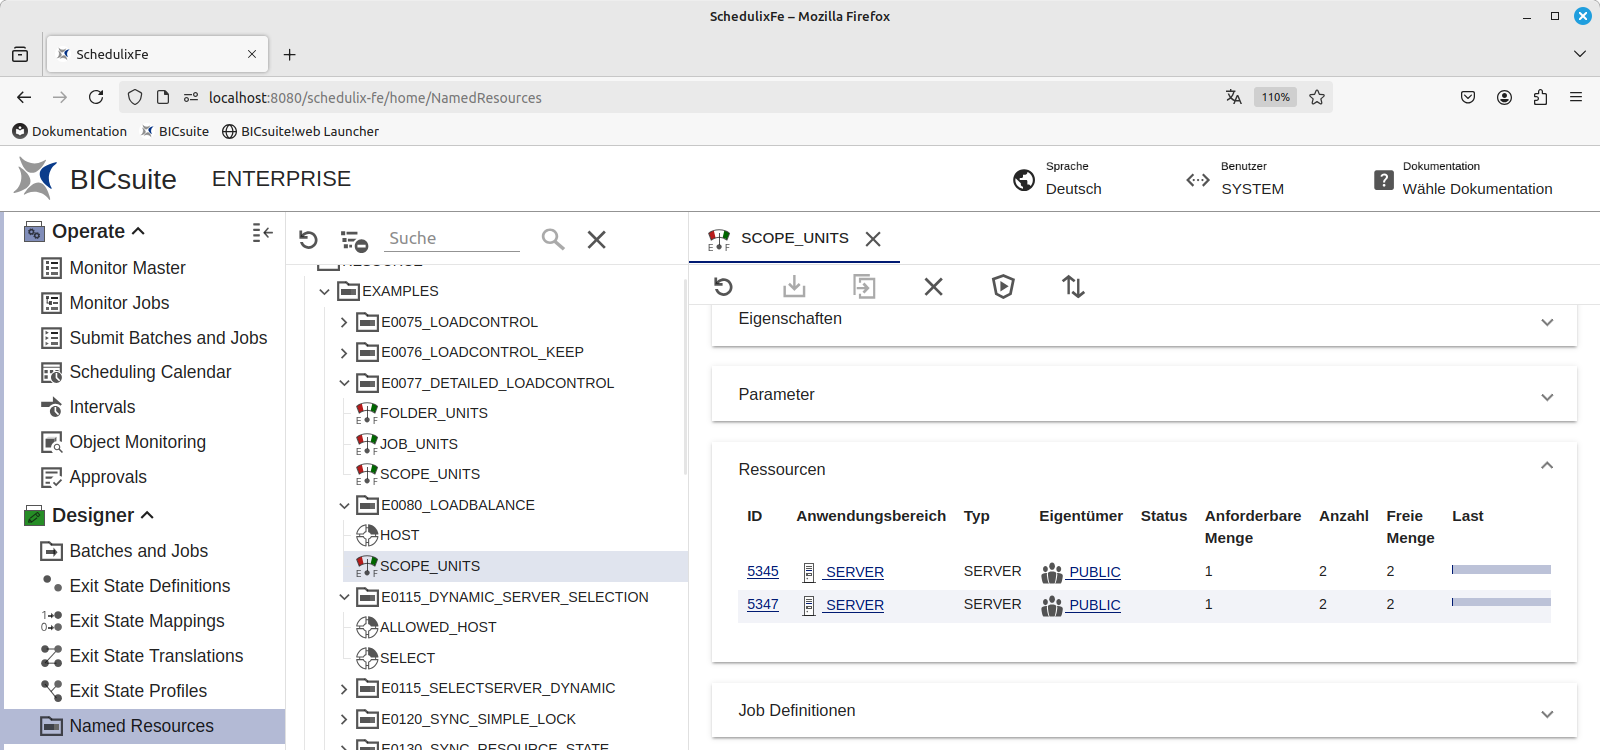This screenshot has width=1600, height=750.
Task: Click into the Suche search field
Action: 453,238
